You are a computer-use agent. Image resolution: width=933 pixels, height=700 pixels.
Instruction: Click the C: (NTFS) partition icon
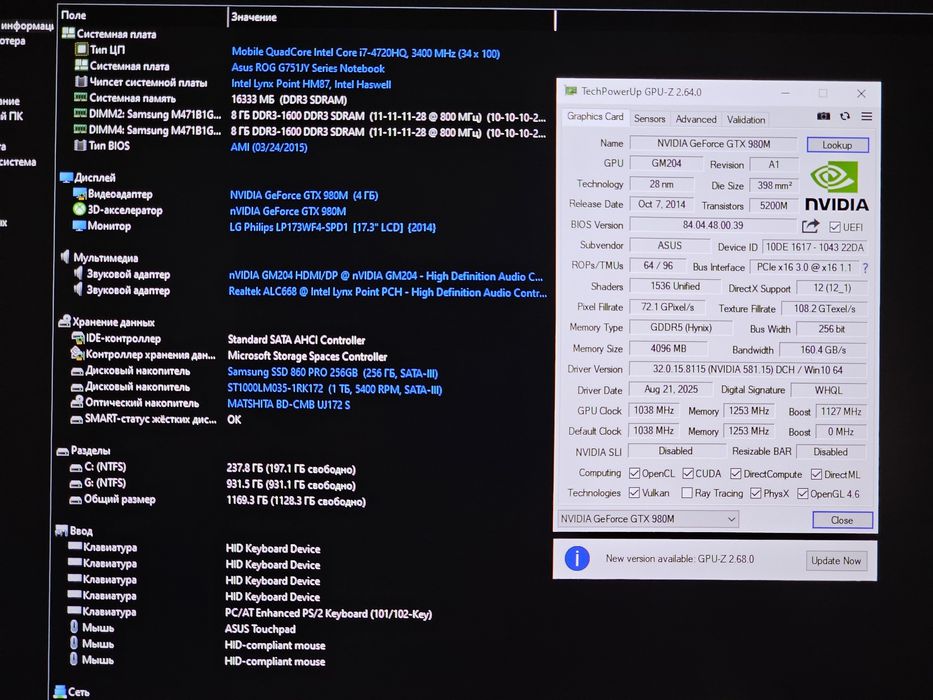pyautogui.click(x=76, y=467)
